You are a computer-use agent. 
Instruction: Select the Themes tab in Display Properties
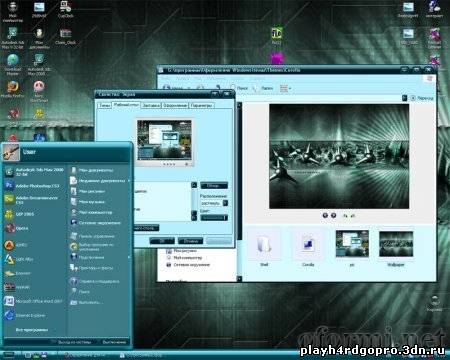click(104, 105)
